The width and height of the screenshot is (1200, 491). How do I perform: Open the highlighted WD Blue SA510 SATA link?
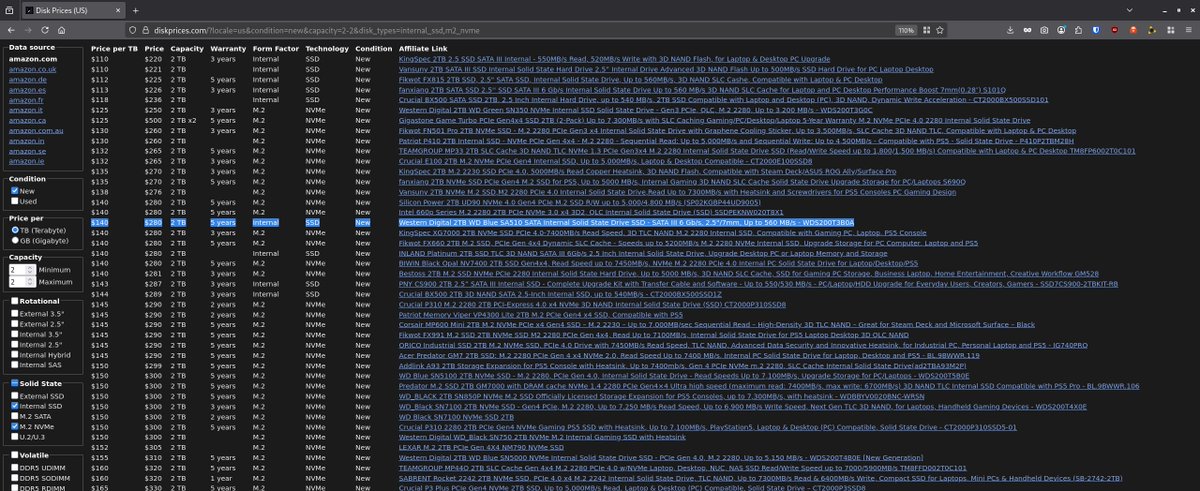tap(625, 223)
